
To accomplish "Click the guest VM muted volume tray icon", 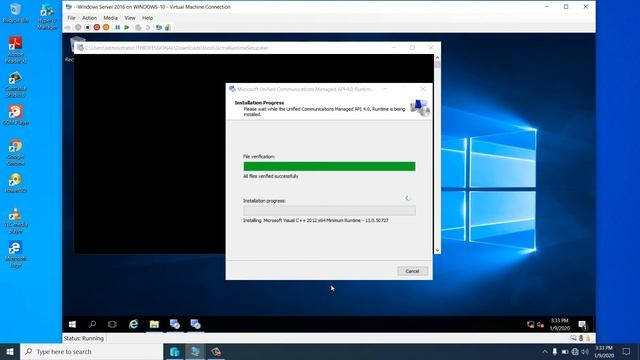I will pos(540,324).
